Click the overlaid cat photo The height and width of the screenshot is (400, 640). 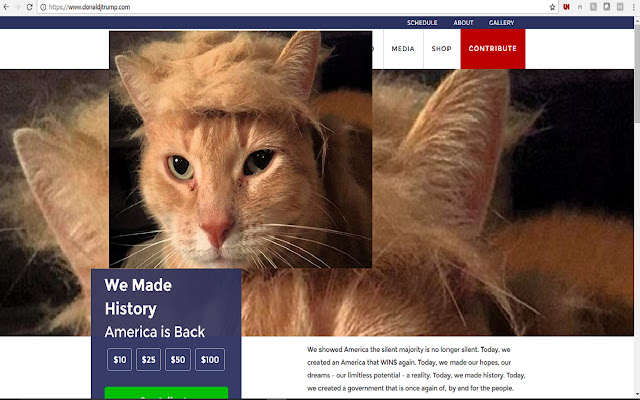240,149
